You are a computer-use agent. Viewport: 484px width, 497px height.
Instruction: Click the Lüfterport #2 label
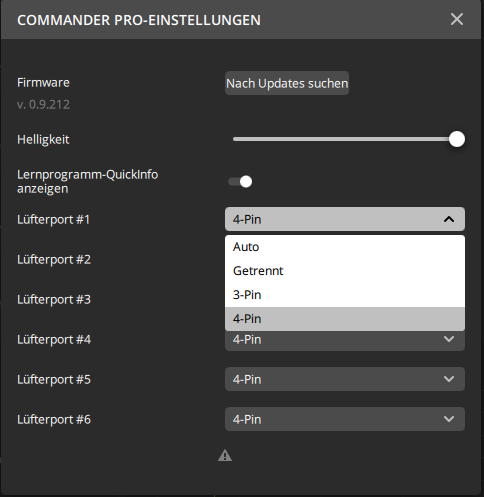click(54, 259)
